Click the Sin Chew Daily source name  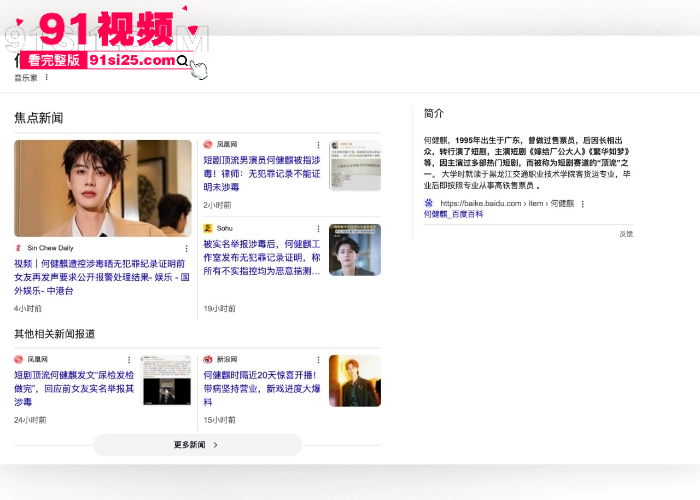(x=50, y=248)
